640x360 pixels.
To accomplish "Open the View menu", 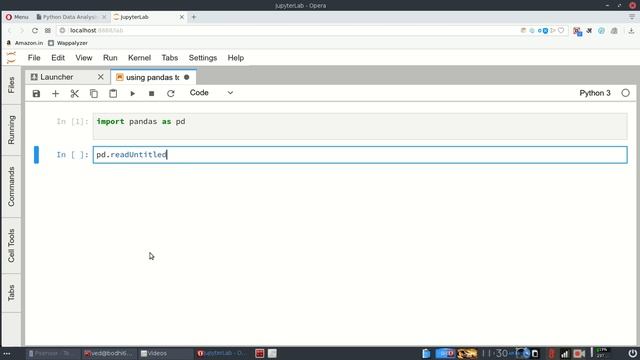I will 84,58.
